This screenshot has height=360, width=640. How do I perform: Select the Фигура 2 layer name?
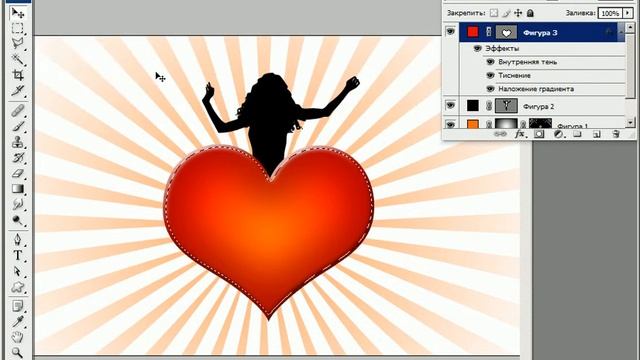coord(538,107)
